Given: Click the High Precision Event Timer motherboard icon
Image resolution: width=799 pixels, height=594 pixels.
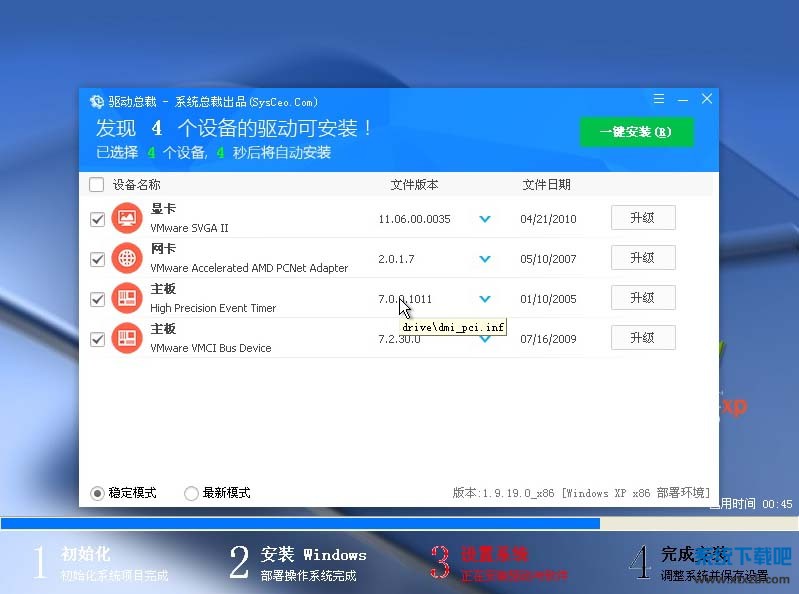Looking at the screenshot, I should [127, 298].
